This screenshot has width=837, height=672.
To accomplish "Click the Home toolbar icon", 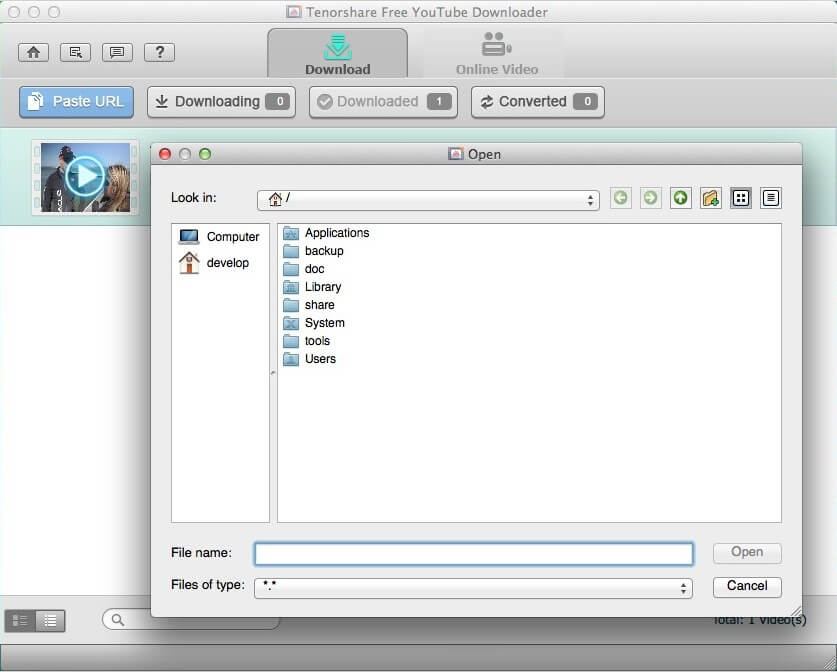I will pos(34,52).
